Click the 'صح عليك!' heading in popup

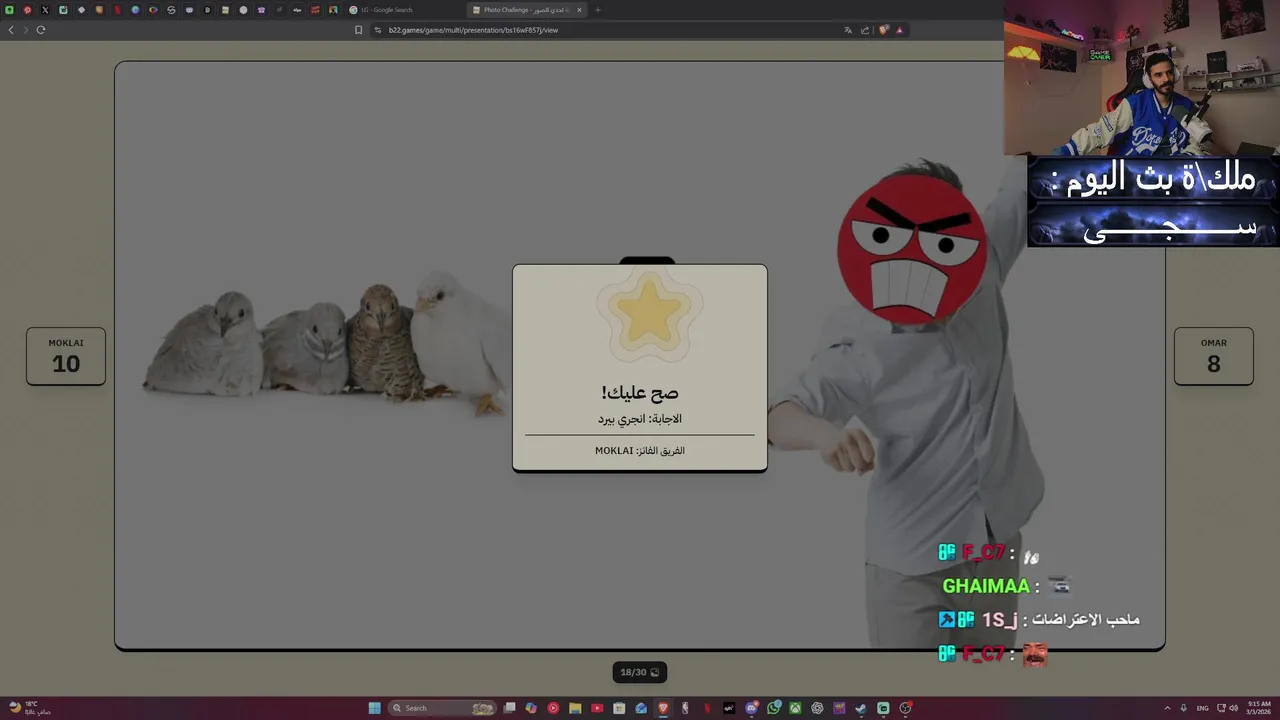(640, 392)
